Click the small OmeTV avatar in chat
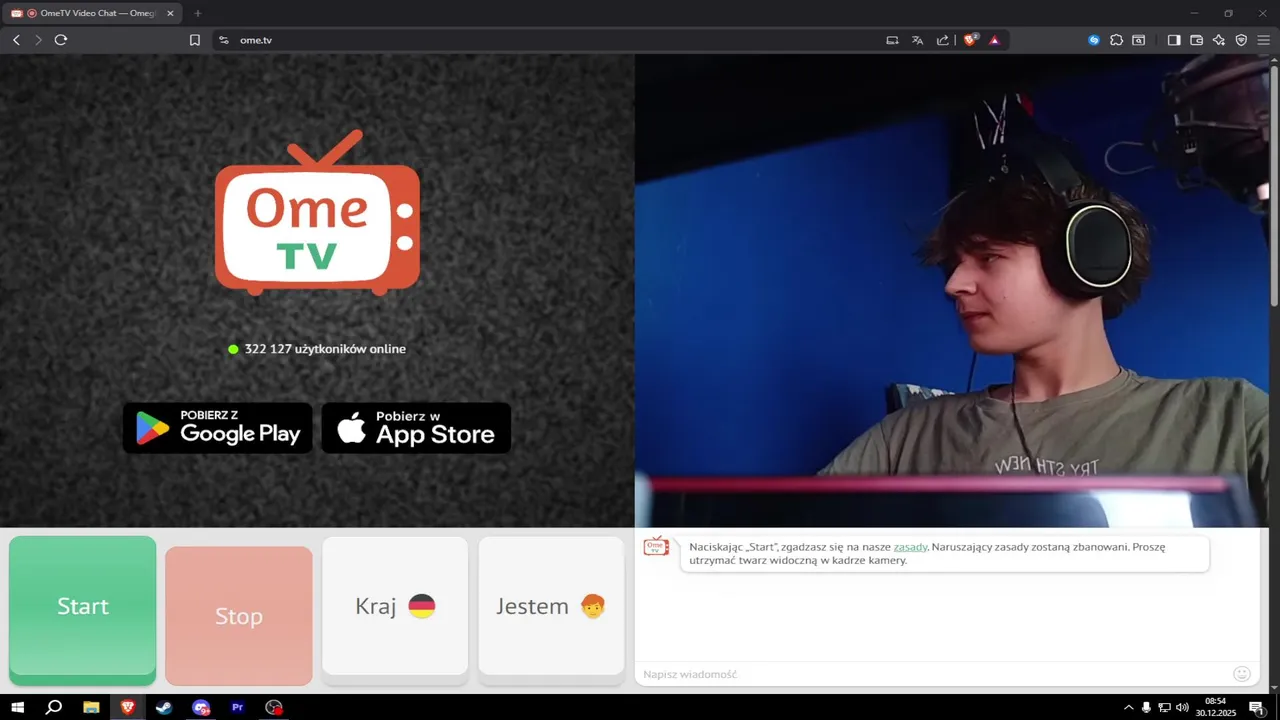1280x720 pixels. tap(656, 546)
